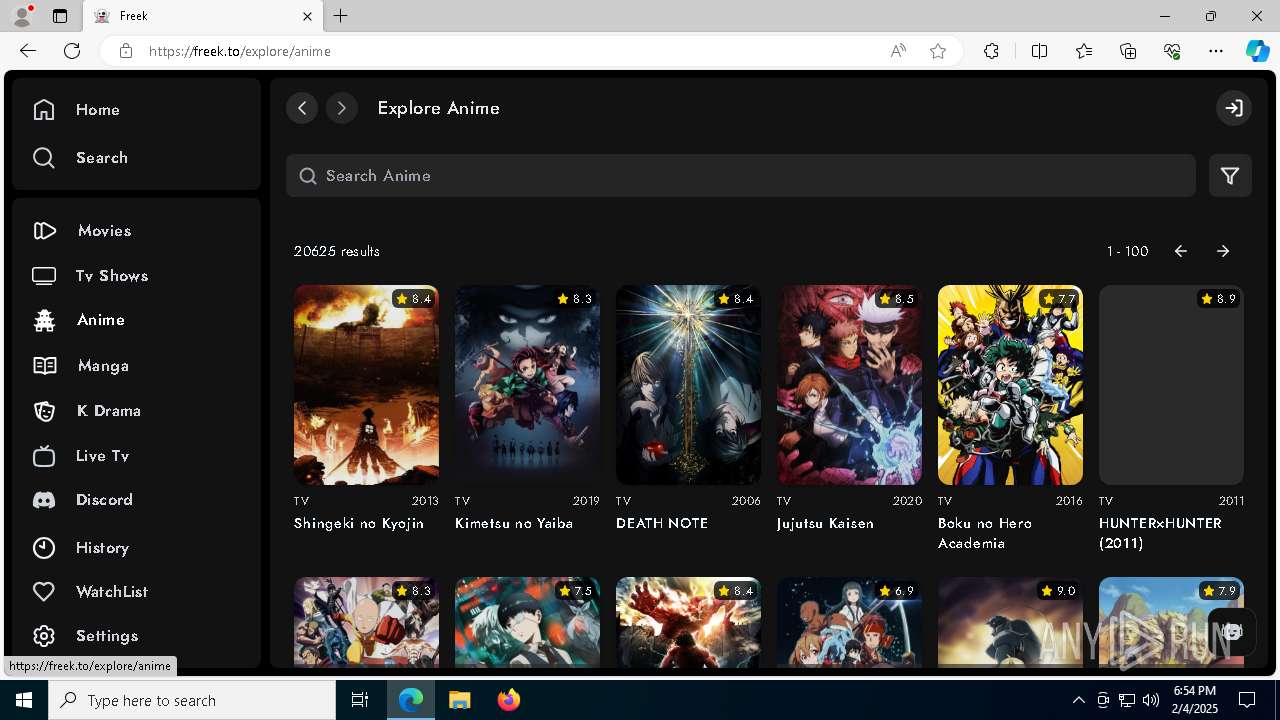Image resolution: width=1280 pixels, height=720 pixels.
Task: Click in the Search Anime field
Action: pos(741,176)
